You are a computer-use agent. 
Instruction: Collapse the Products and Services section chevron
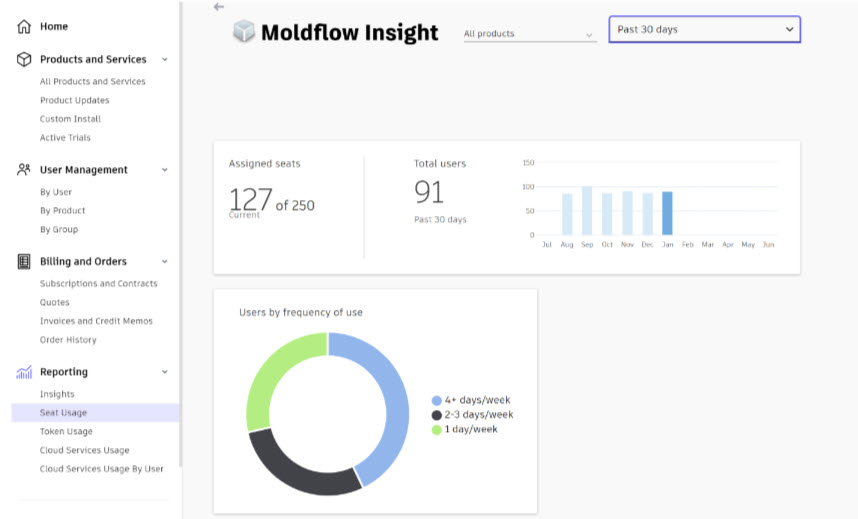click(x=165, y=59)
